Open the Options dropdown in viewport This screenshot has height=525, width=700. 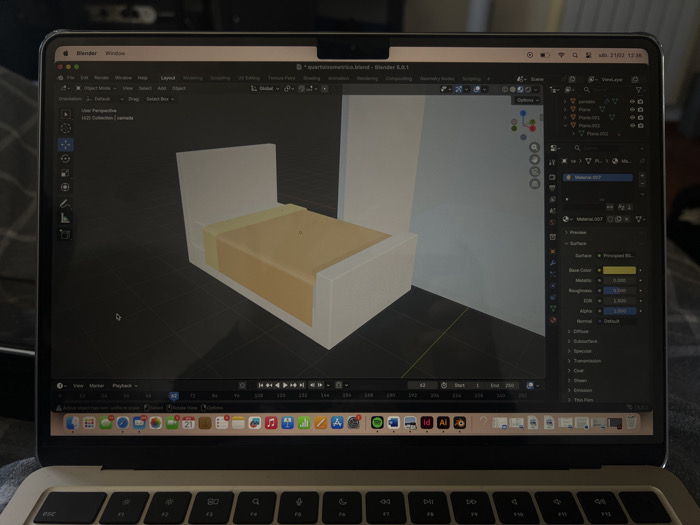click(x=527, y=100)
